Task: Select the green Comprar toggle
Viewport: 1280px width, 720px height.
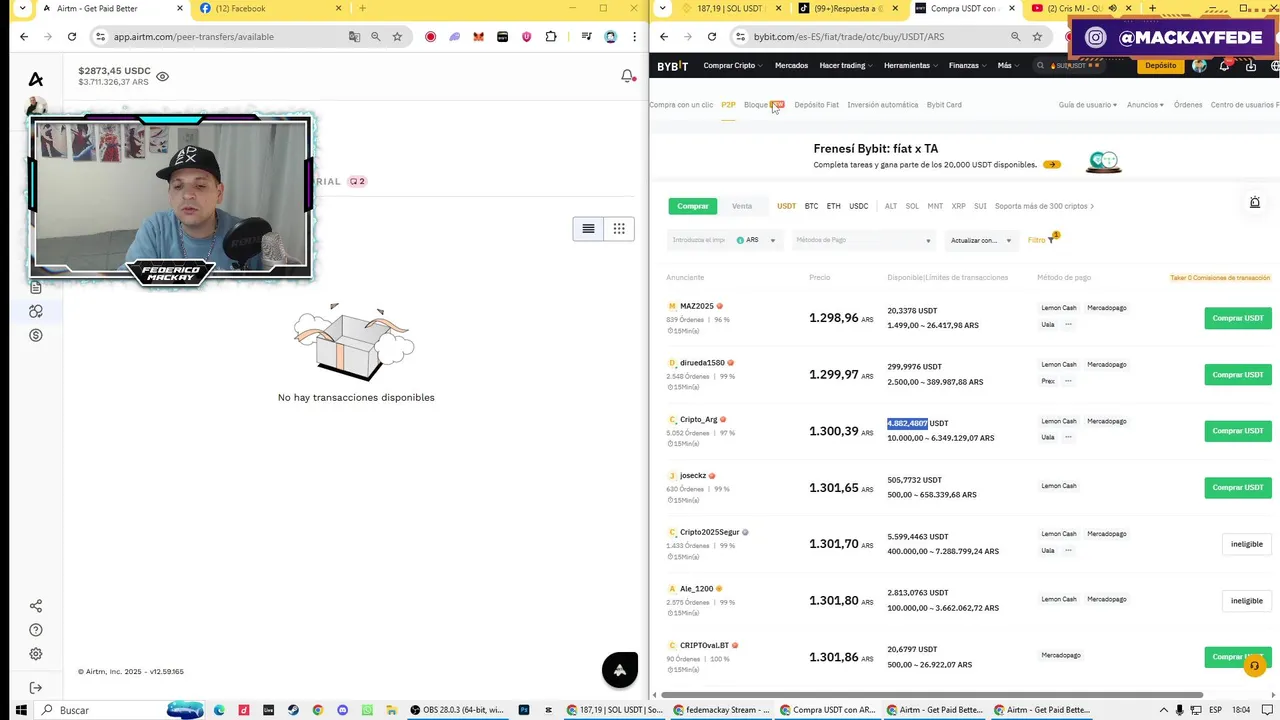Action: click(693, 206)
